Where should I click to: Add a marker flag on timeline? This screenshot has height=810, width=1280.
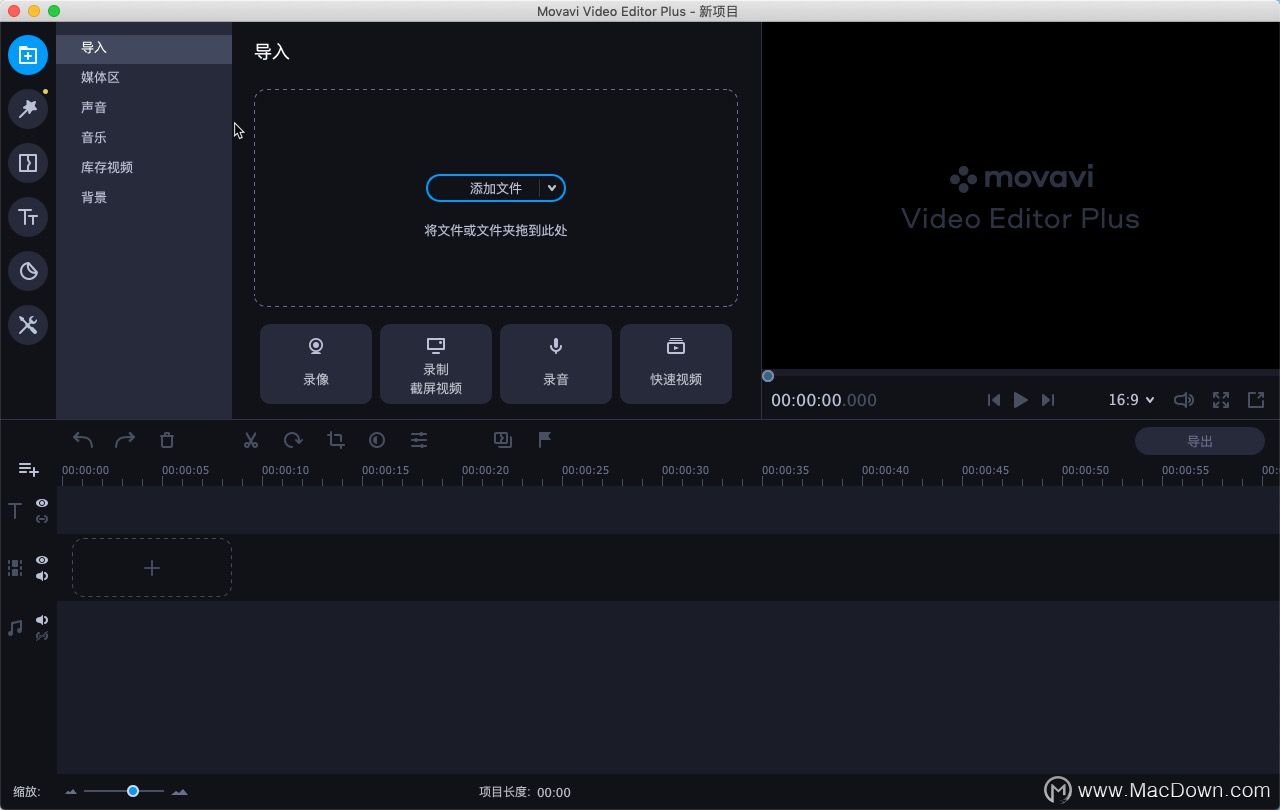point(545,440)
